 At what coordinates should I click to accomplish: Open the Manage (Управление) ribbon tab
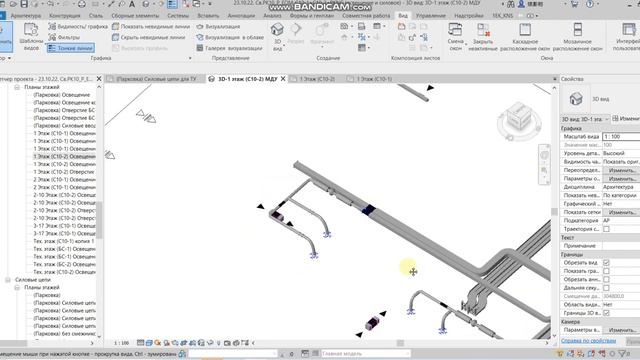tap(431, 16)
